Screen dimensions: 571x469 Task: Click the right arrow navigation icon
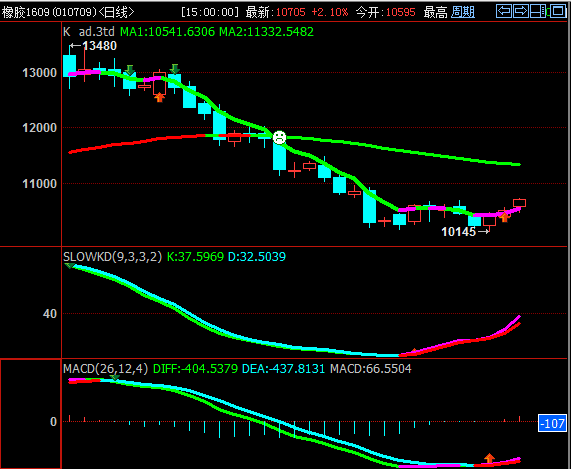pos(521,11)
